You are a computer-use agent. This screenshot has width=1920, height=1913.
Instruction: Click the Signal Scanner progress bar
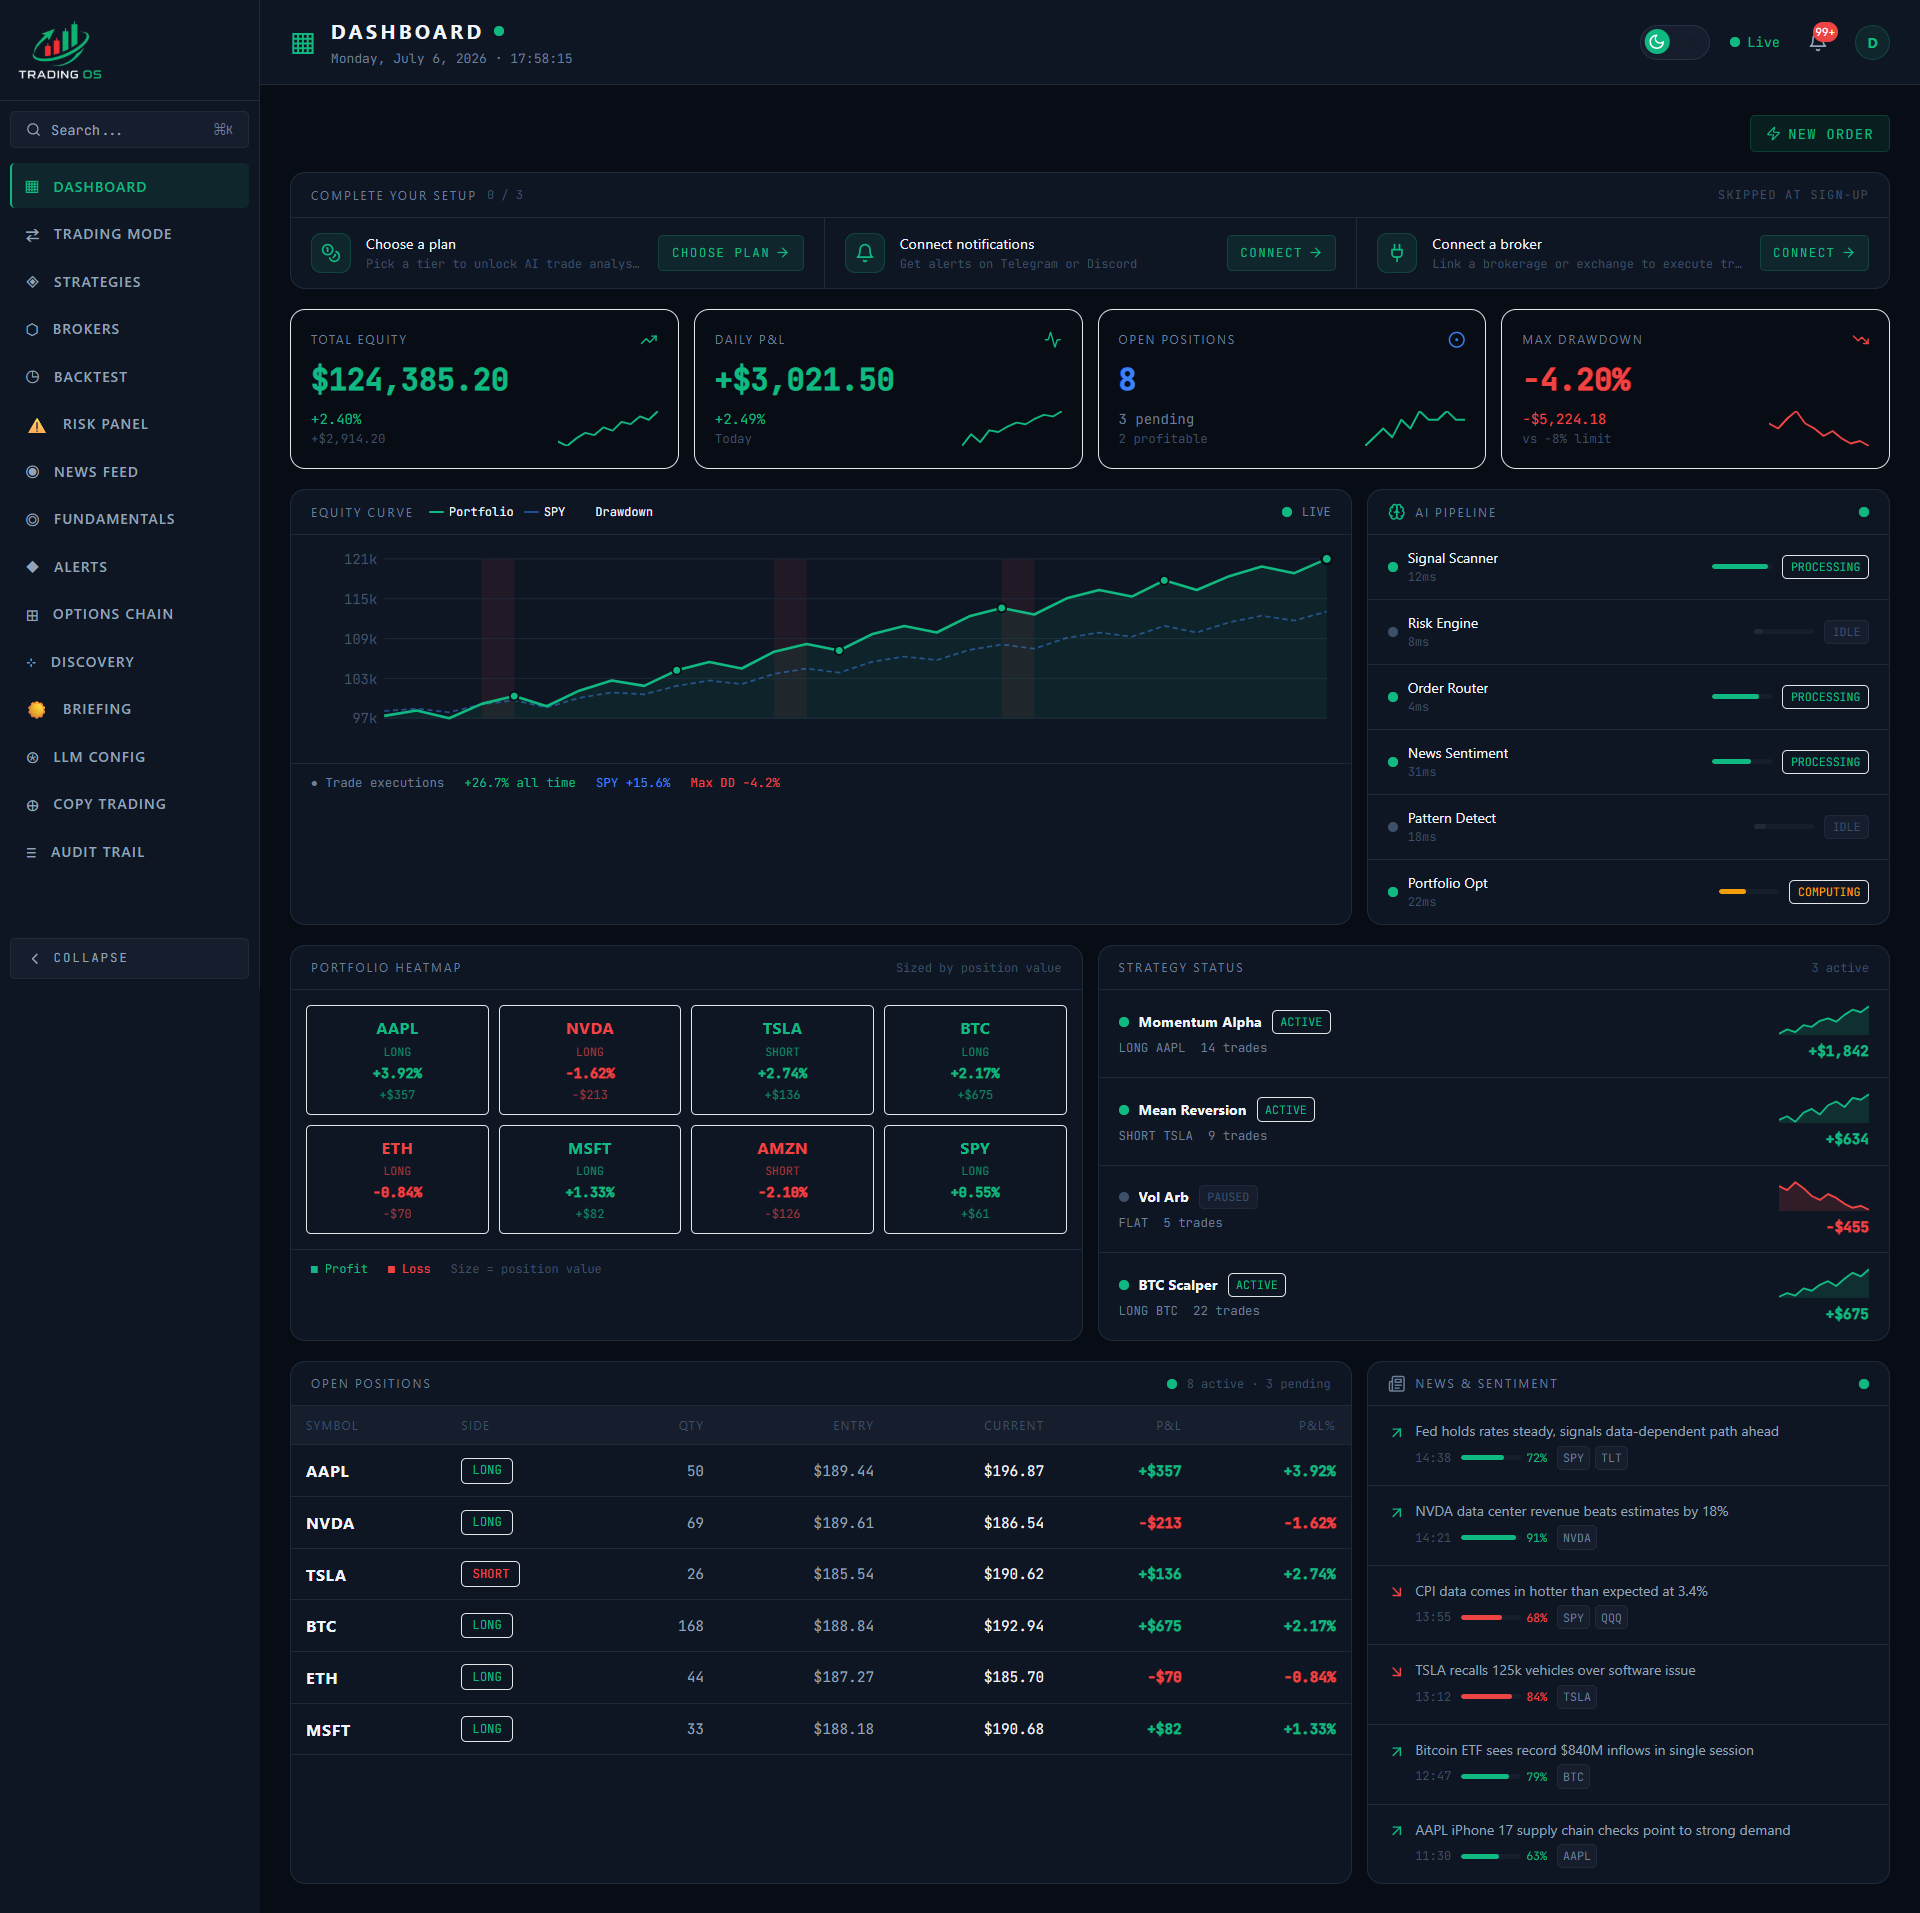[x=1740, y=567]
